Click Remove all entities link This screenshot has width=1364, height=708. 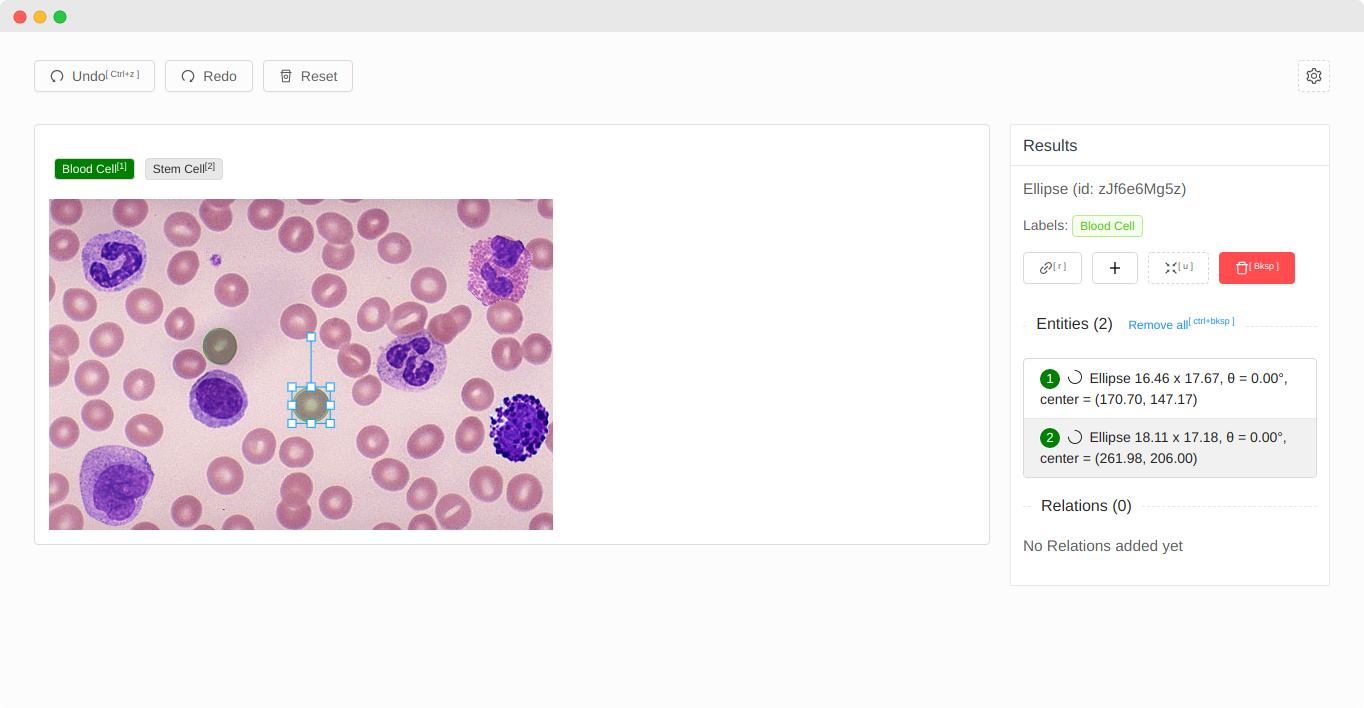click(1158, 325)
